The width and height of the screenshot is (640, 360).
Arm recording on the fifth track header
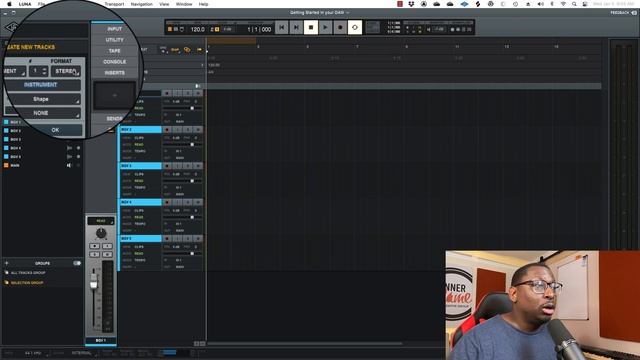click(x=167, y=239)
